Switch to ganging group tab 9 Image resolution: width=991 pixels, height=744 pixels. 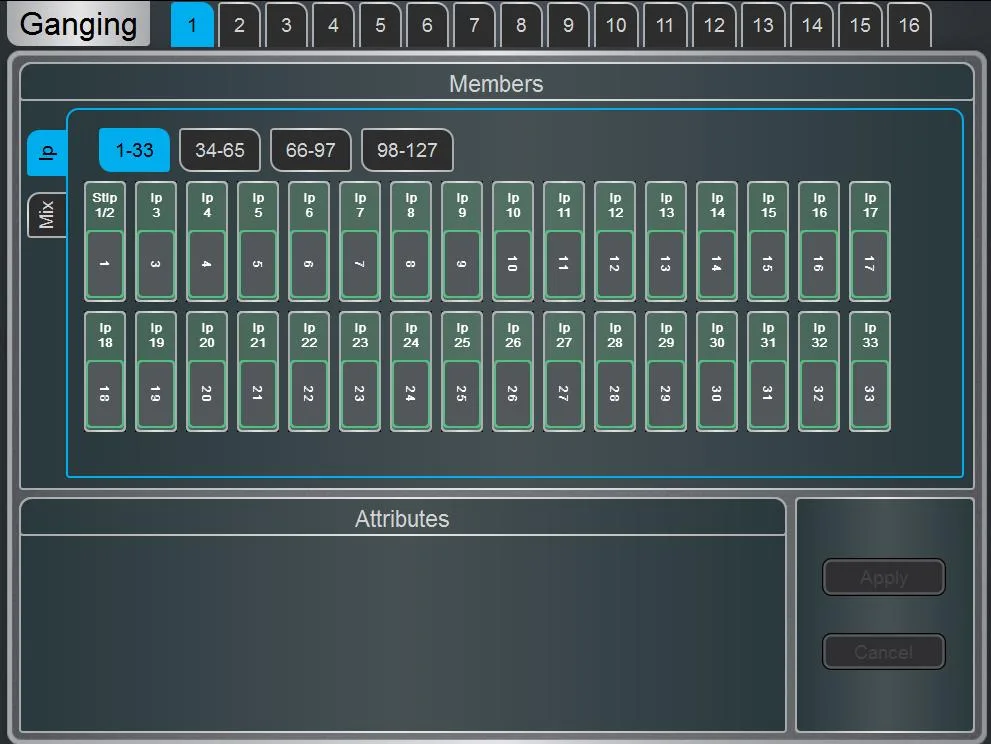[x=568, y=25]
